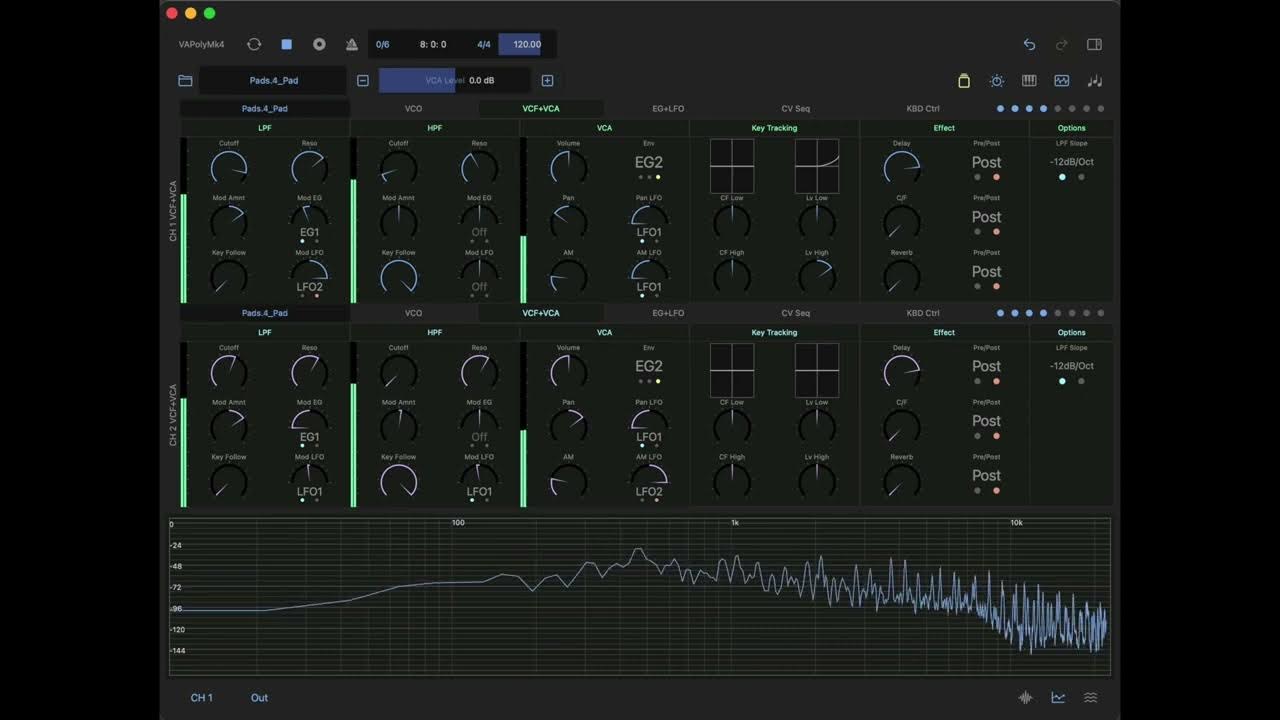Open CH 2 VCA Env selector EG2

649,366
